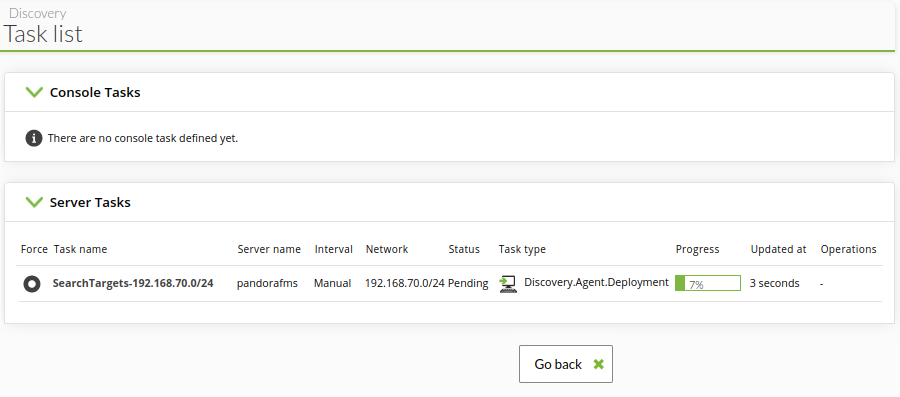Click the Task name column header

click(x=80, y=249)
